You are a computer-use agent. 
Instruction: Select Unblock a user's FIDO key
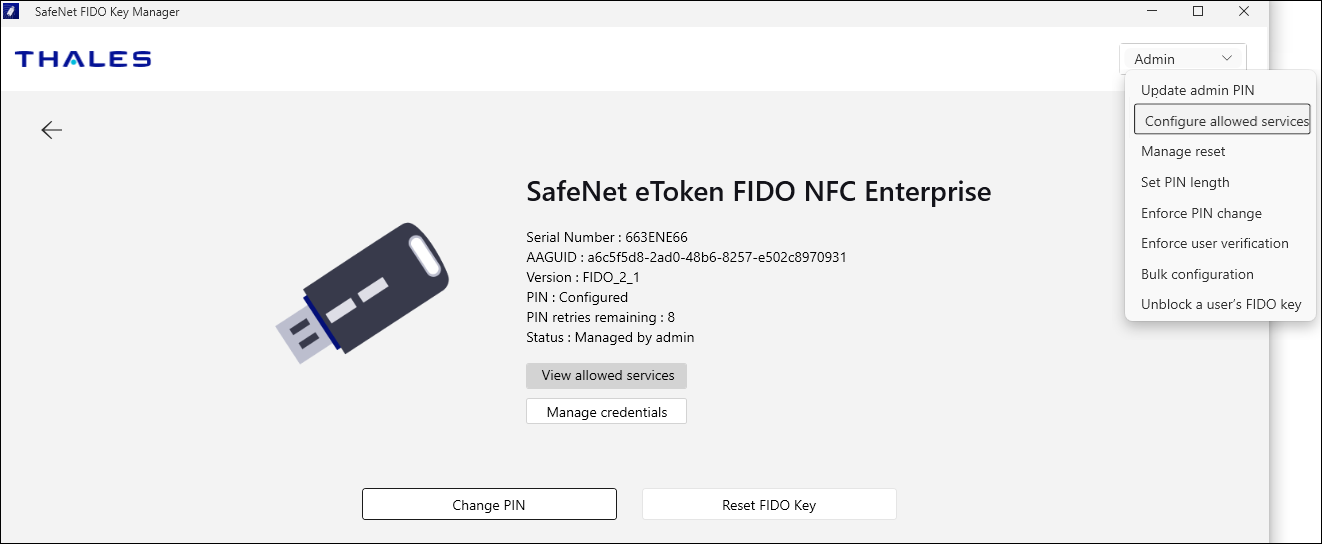coord(1221,305)
